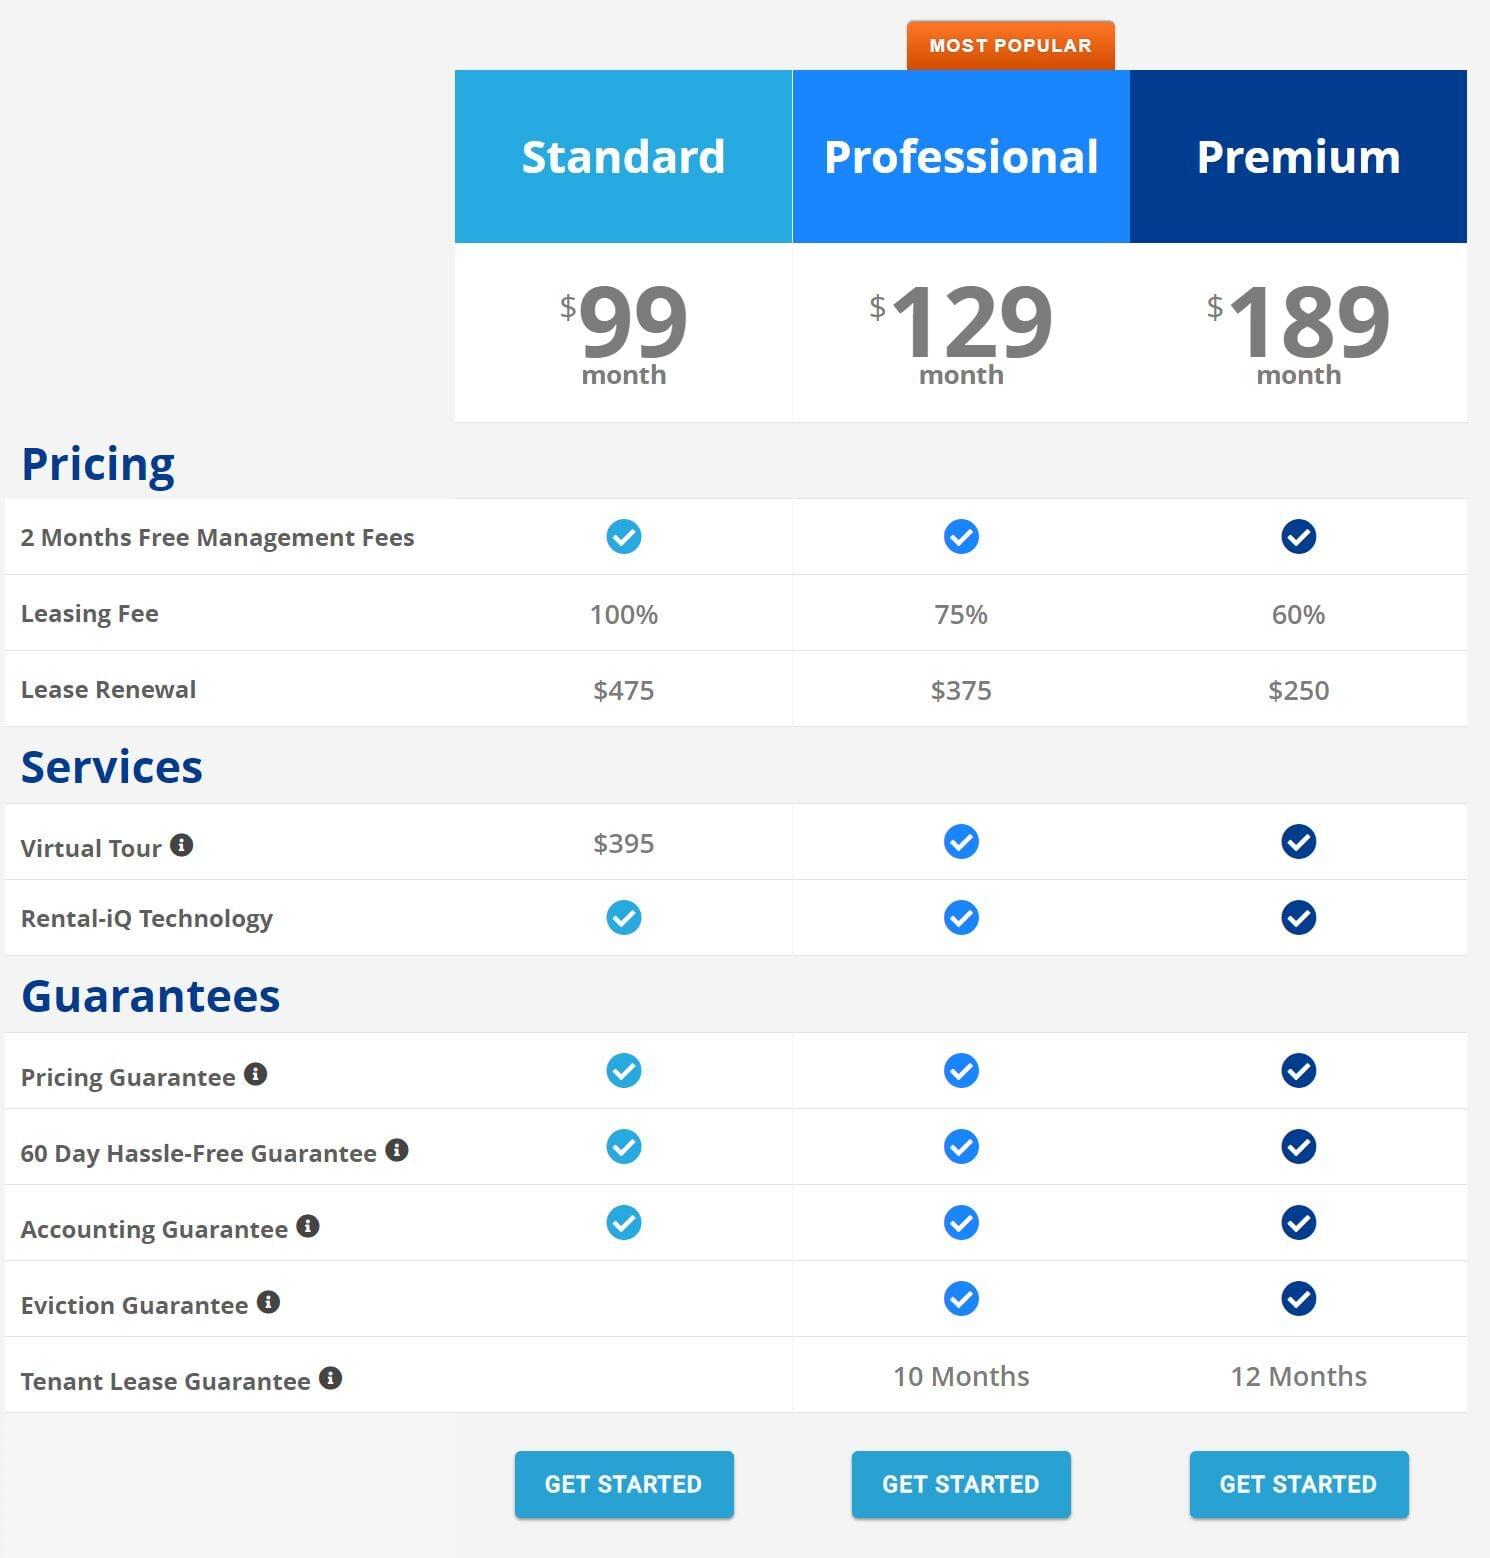
Task: Click info icon next to Virtual Tour
Action: tap(181, 845)
